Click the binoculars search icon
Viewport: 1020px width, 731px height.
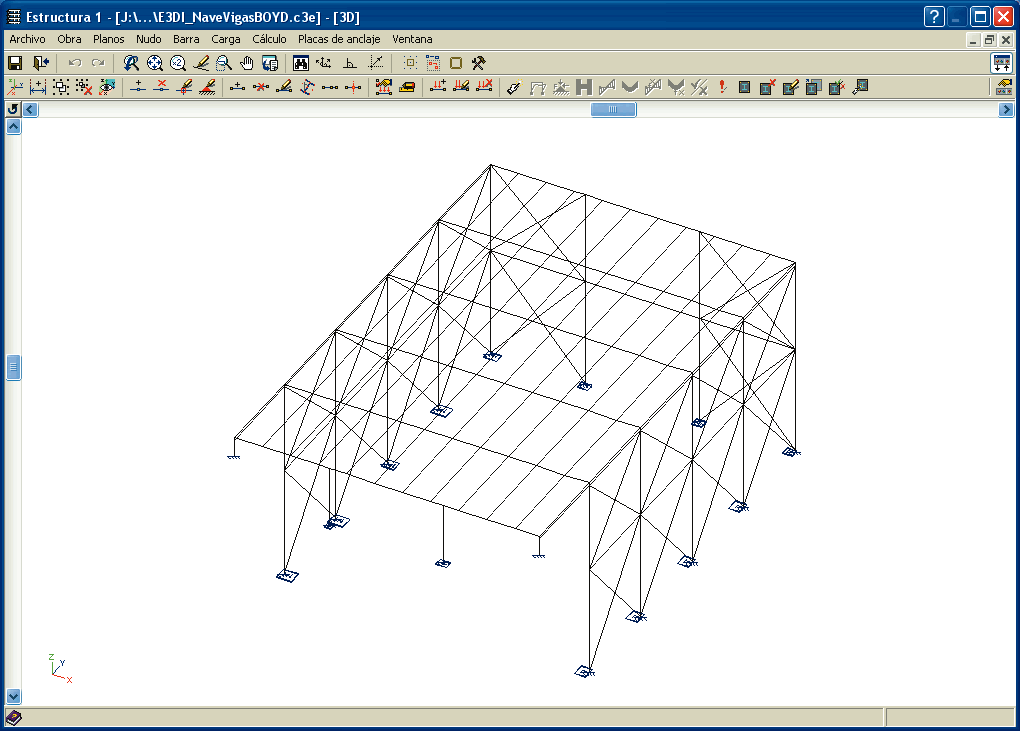pyautogui.click(x=300, y=63)
